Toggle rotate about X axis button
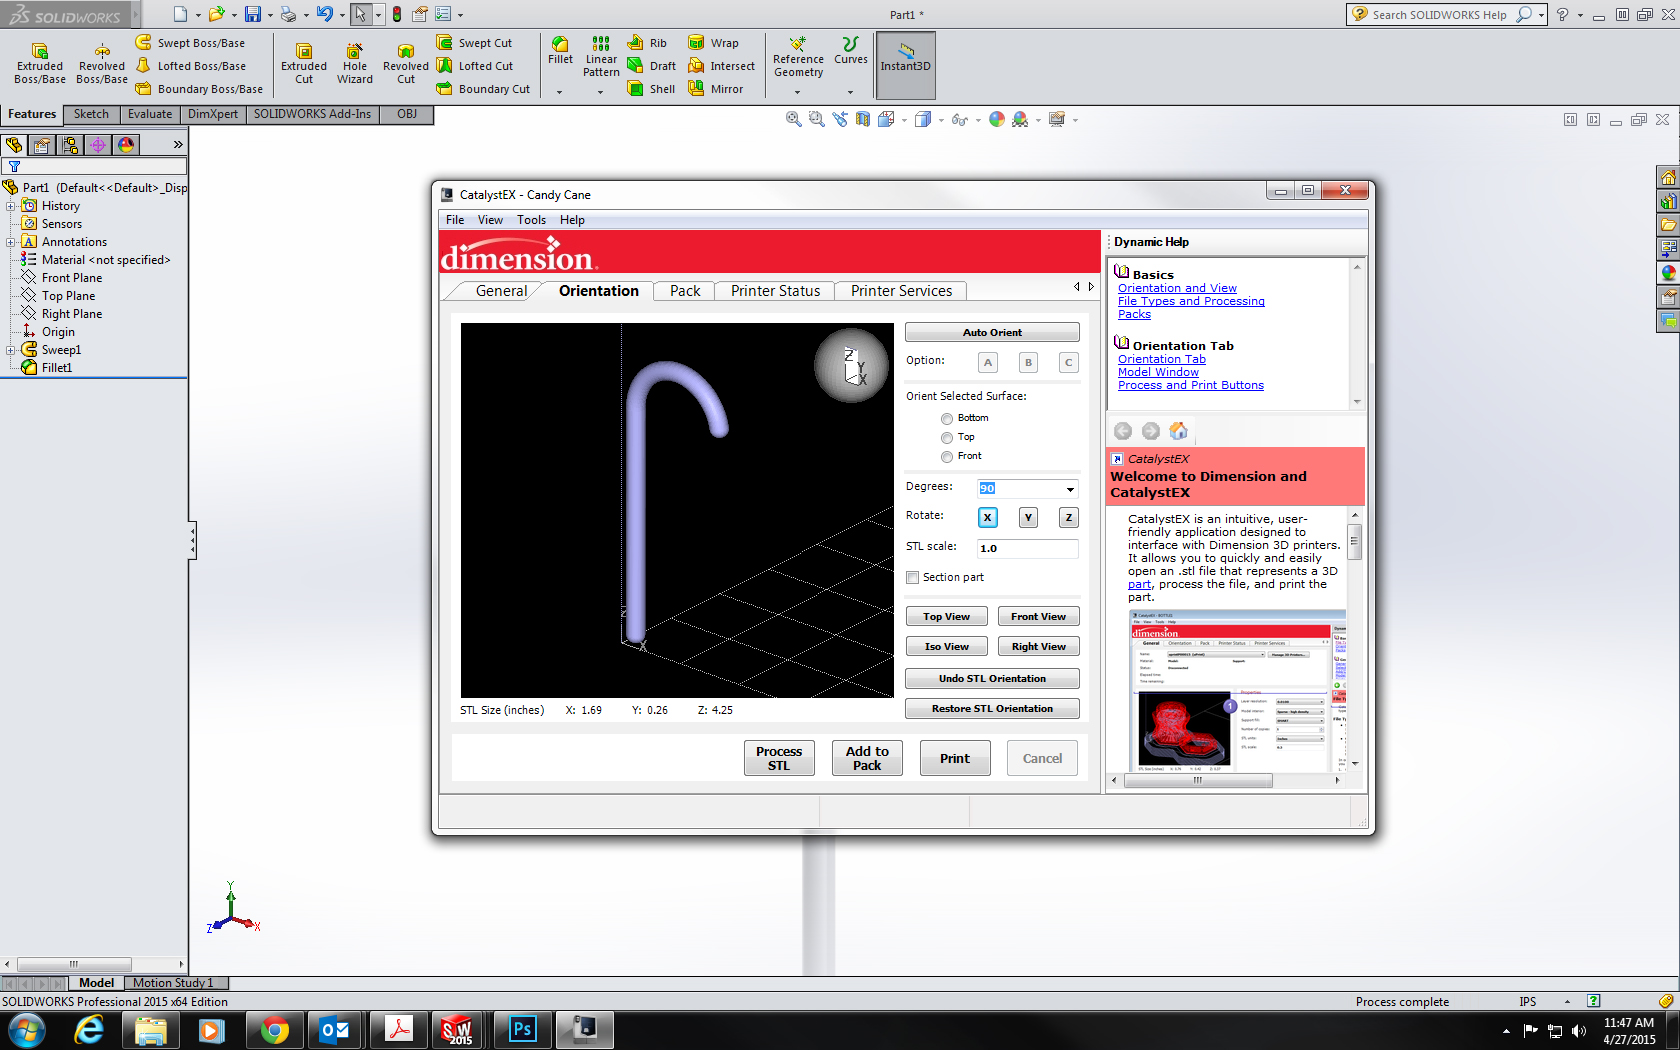 tap(987, 517)
